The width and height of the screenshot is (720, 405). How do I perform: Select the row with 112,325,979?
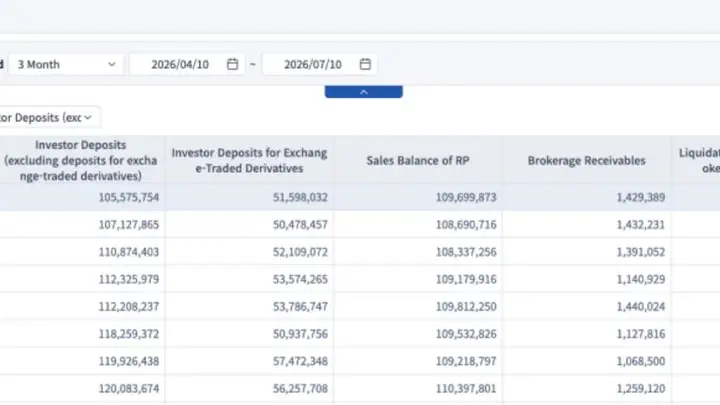tap(360, 279)
